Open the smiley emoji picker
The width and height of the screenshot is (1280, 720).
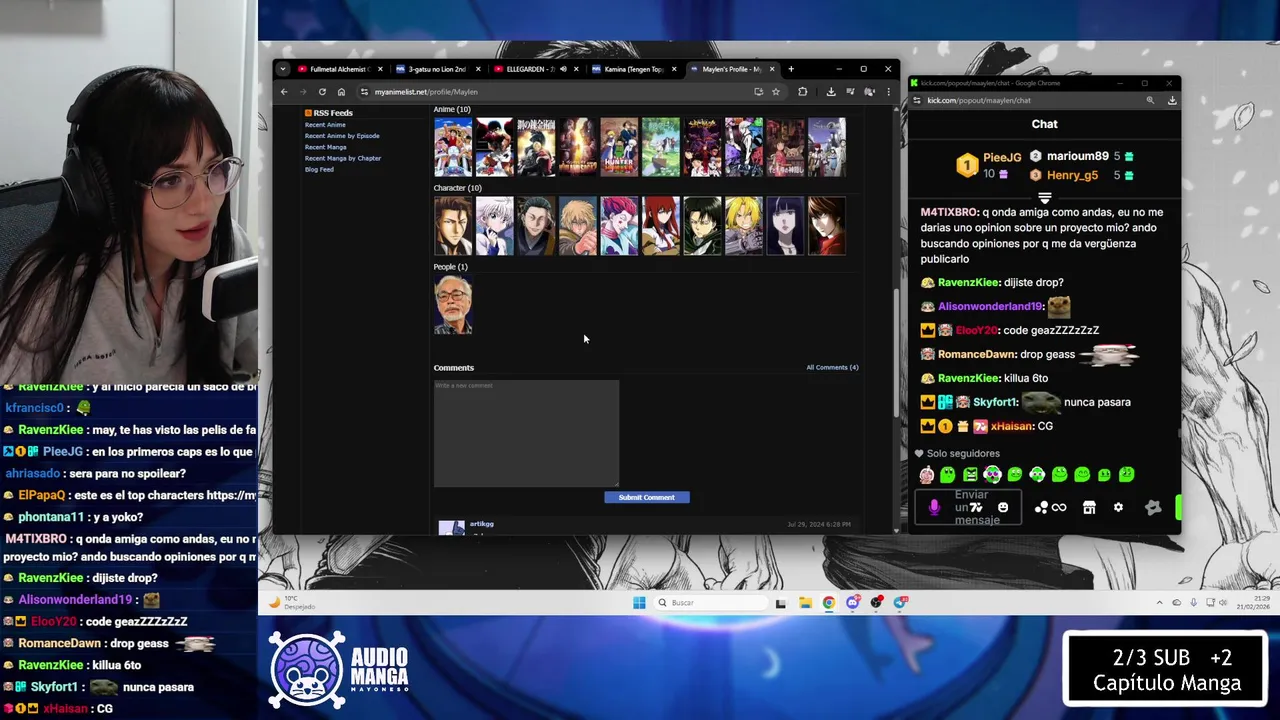1003,507
